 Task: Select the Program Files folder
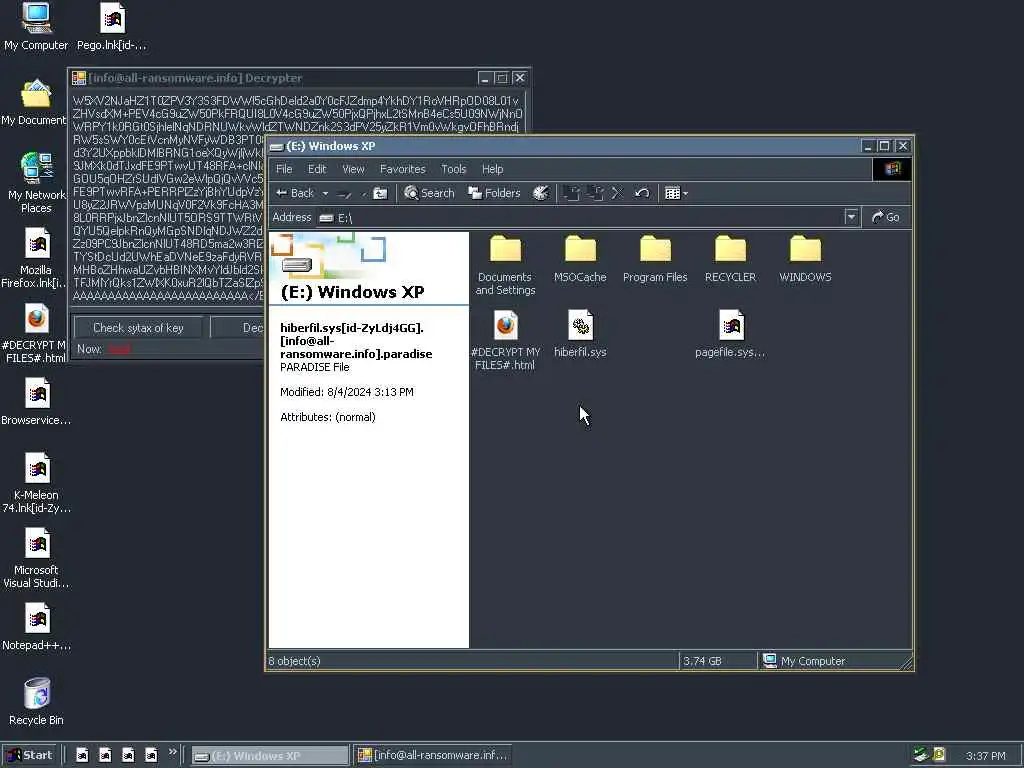(655, 259)
